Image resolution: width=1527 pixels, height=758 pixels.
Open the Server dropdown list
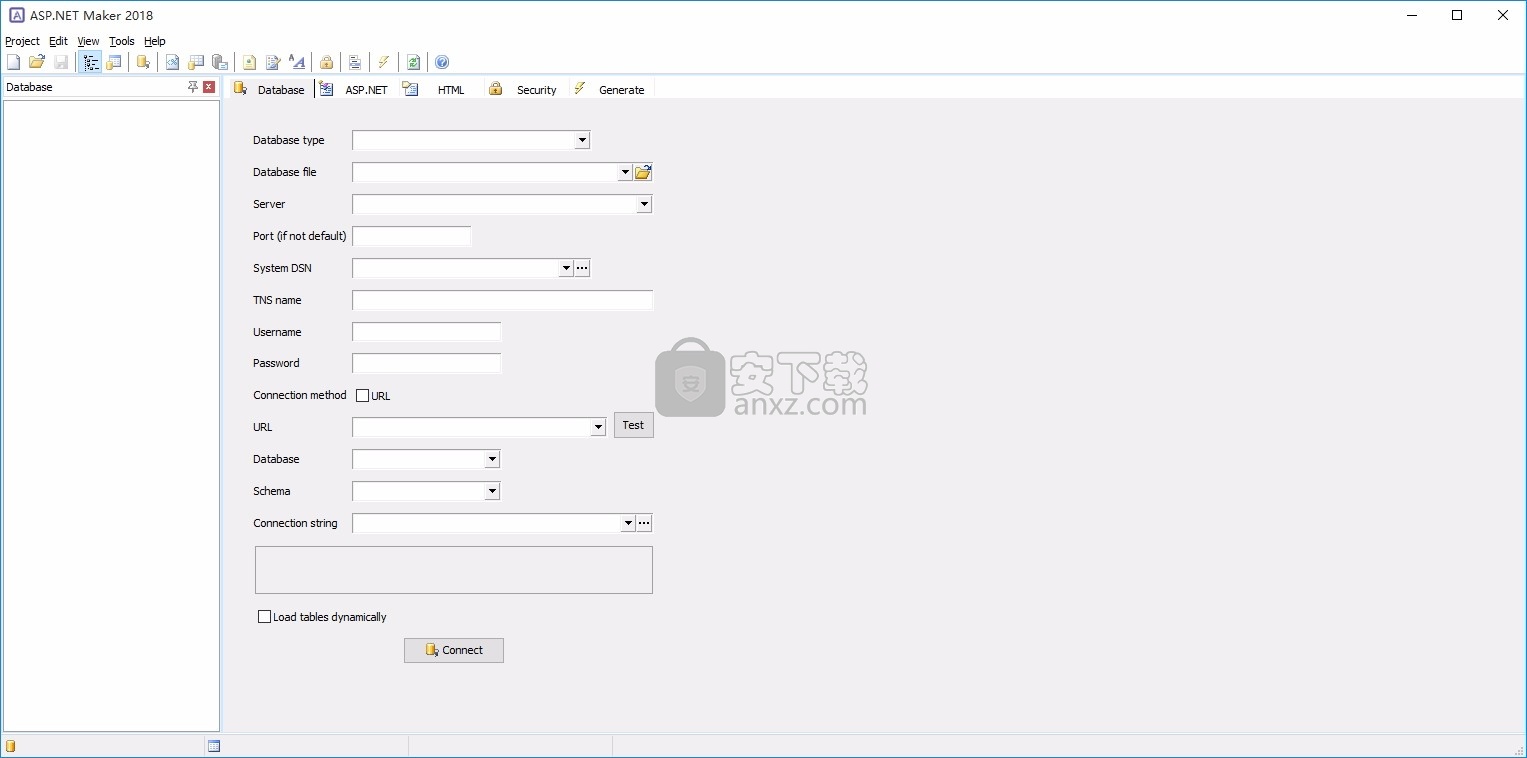point(644,204)
